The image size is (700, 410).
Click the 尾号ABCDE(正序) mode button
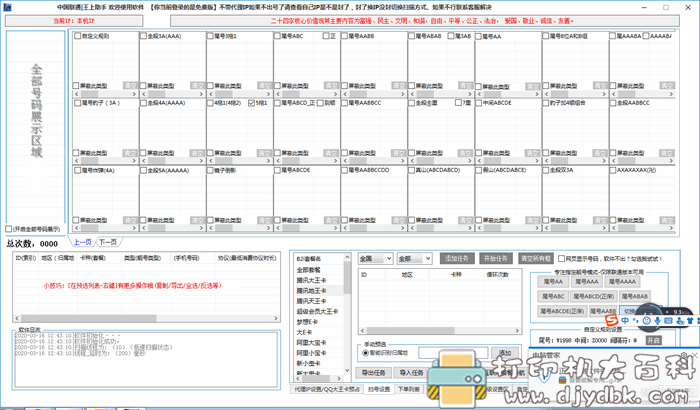(x=562, y=311)
